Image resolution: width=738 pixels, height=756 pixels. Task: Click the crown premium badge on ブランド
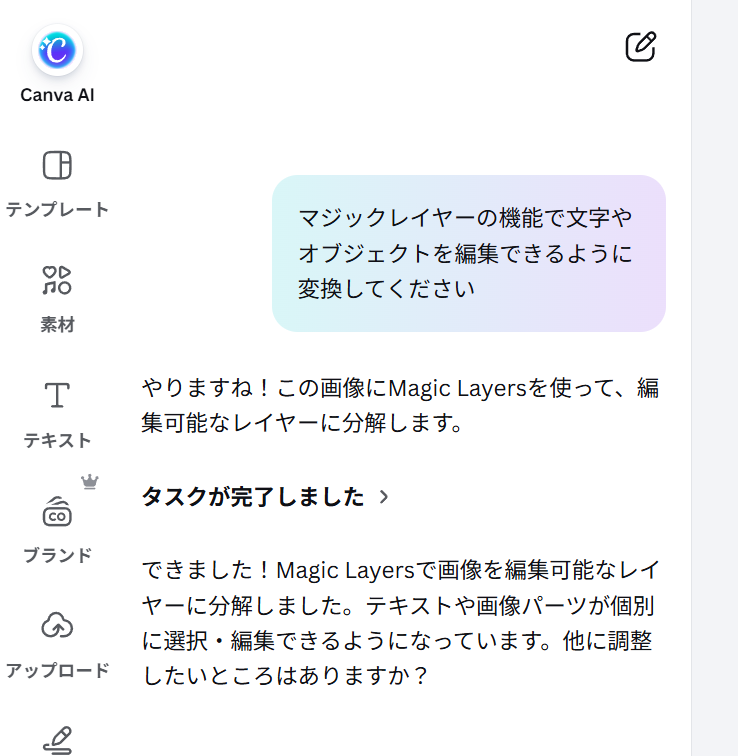pyautogui.click(x=90, y=482)
